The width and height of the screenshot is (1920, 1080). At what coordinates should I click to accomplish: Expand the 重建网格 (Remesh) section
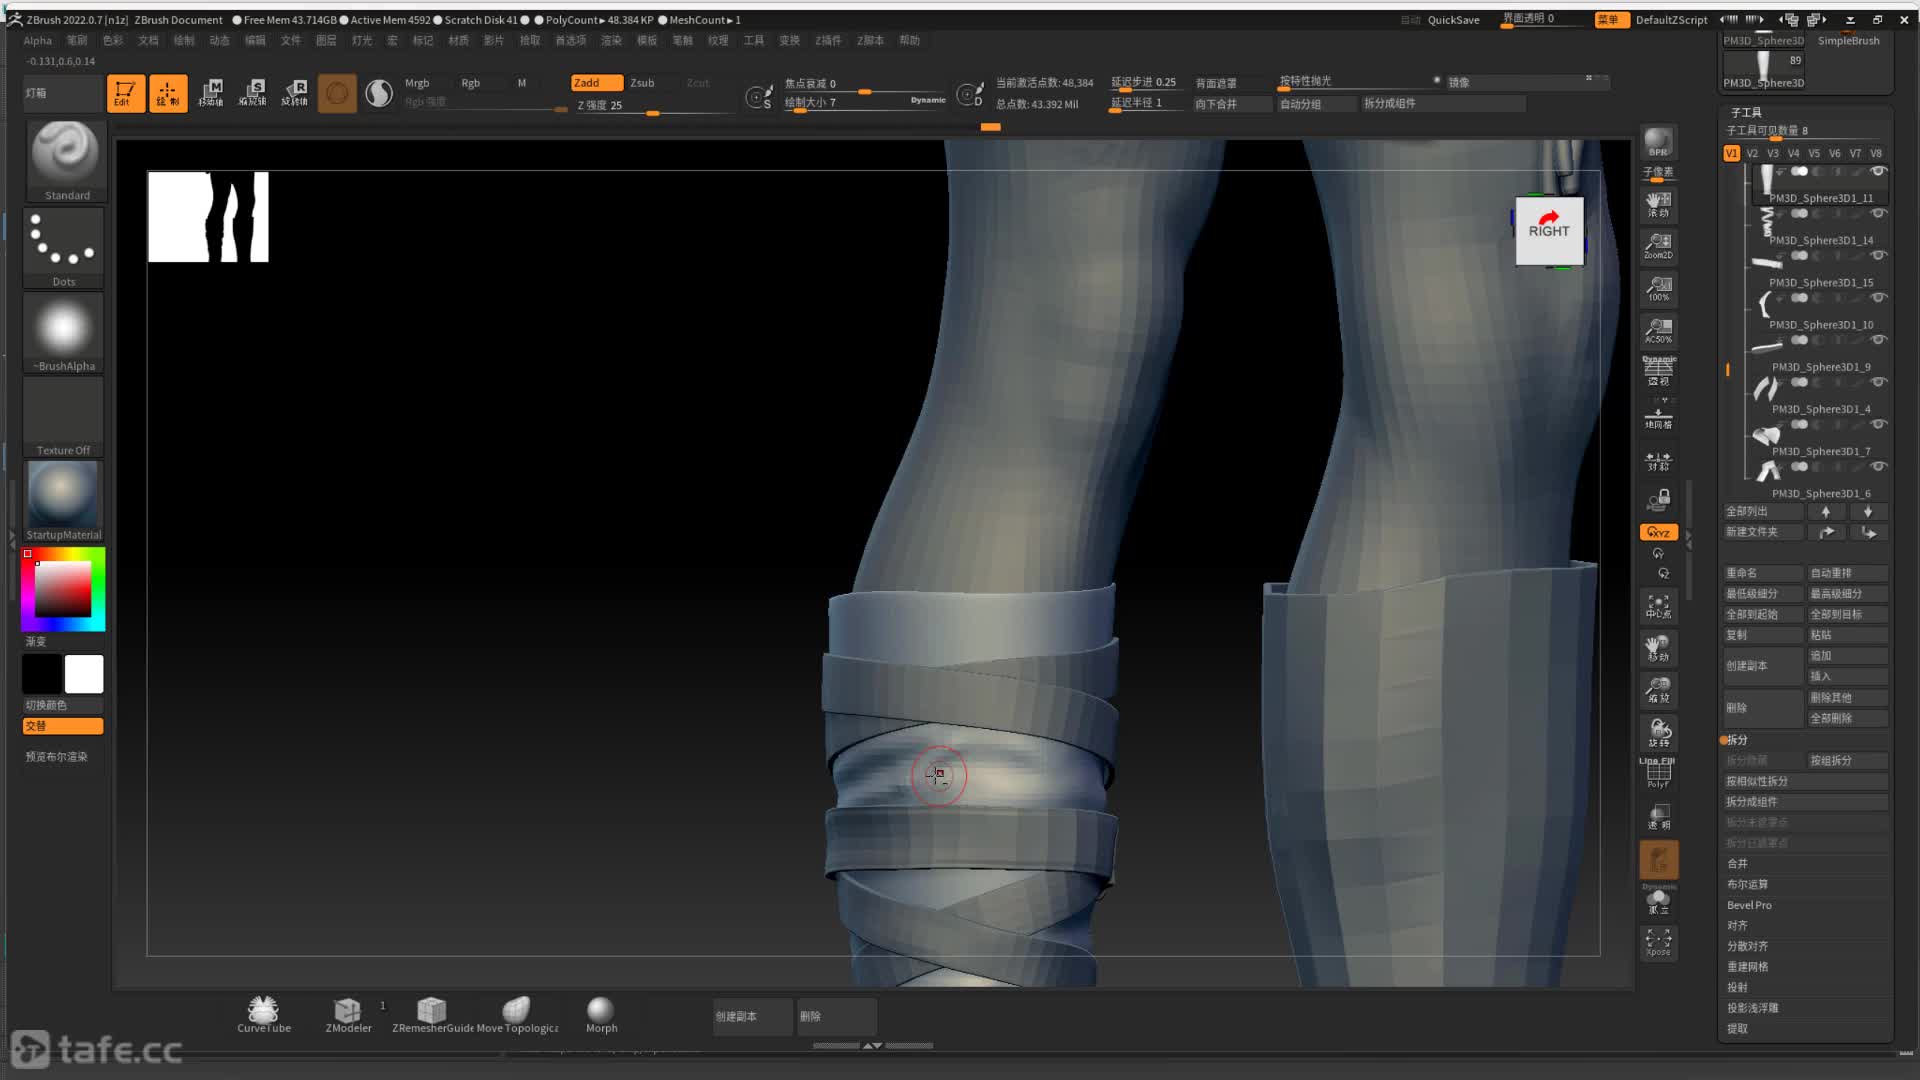[1747, 967]
